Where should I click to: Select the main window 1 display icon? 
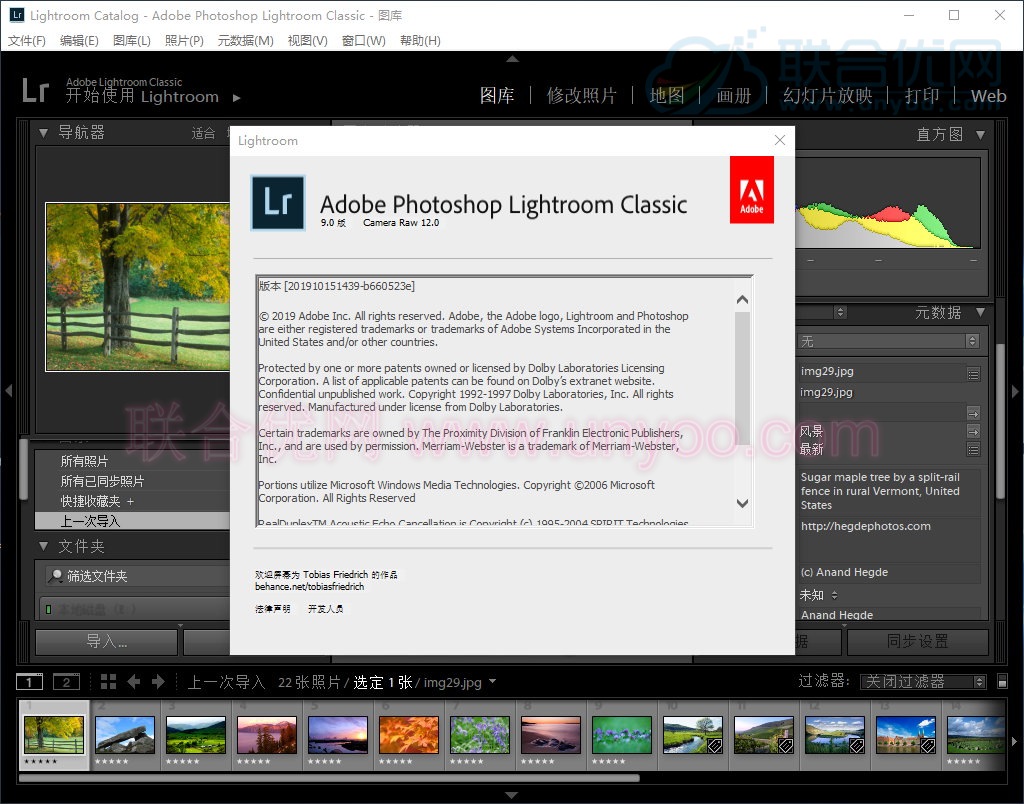click(30, 682)
